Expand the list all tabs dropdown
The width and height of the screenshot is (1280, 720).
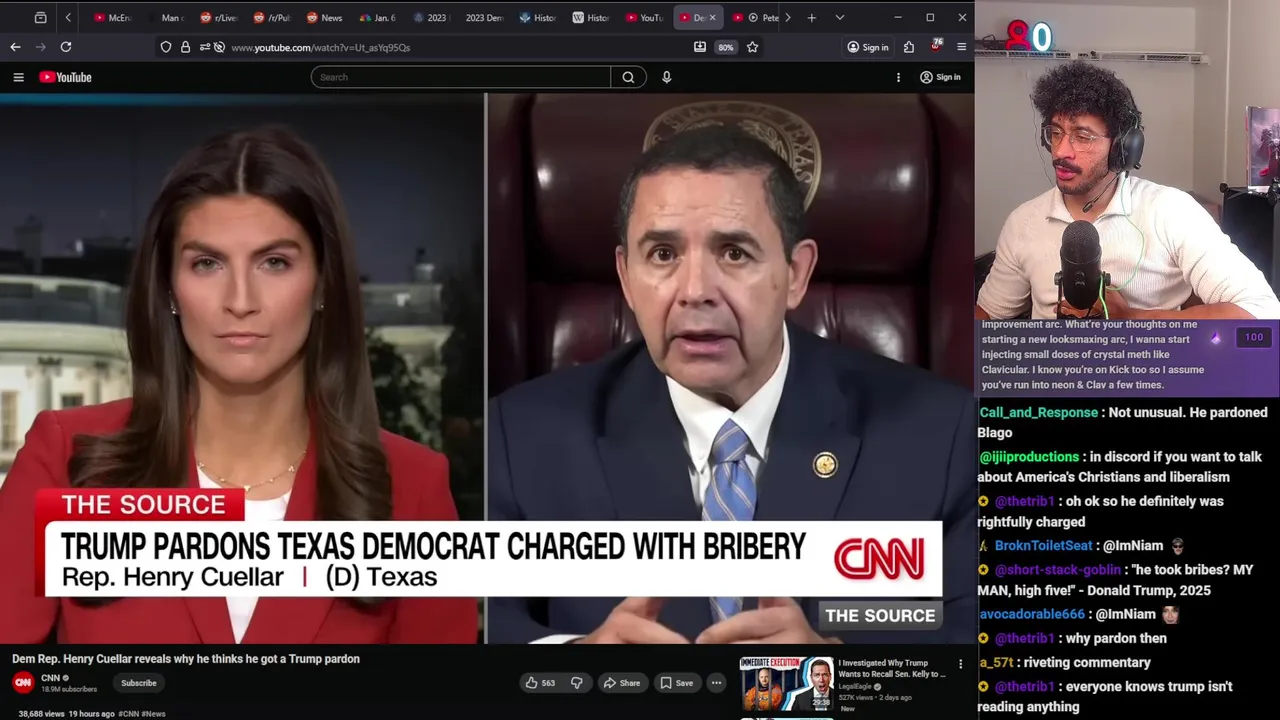pos(839,17)
